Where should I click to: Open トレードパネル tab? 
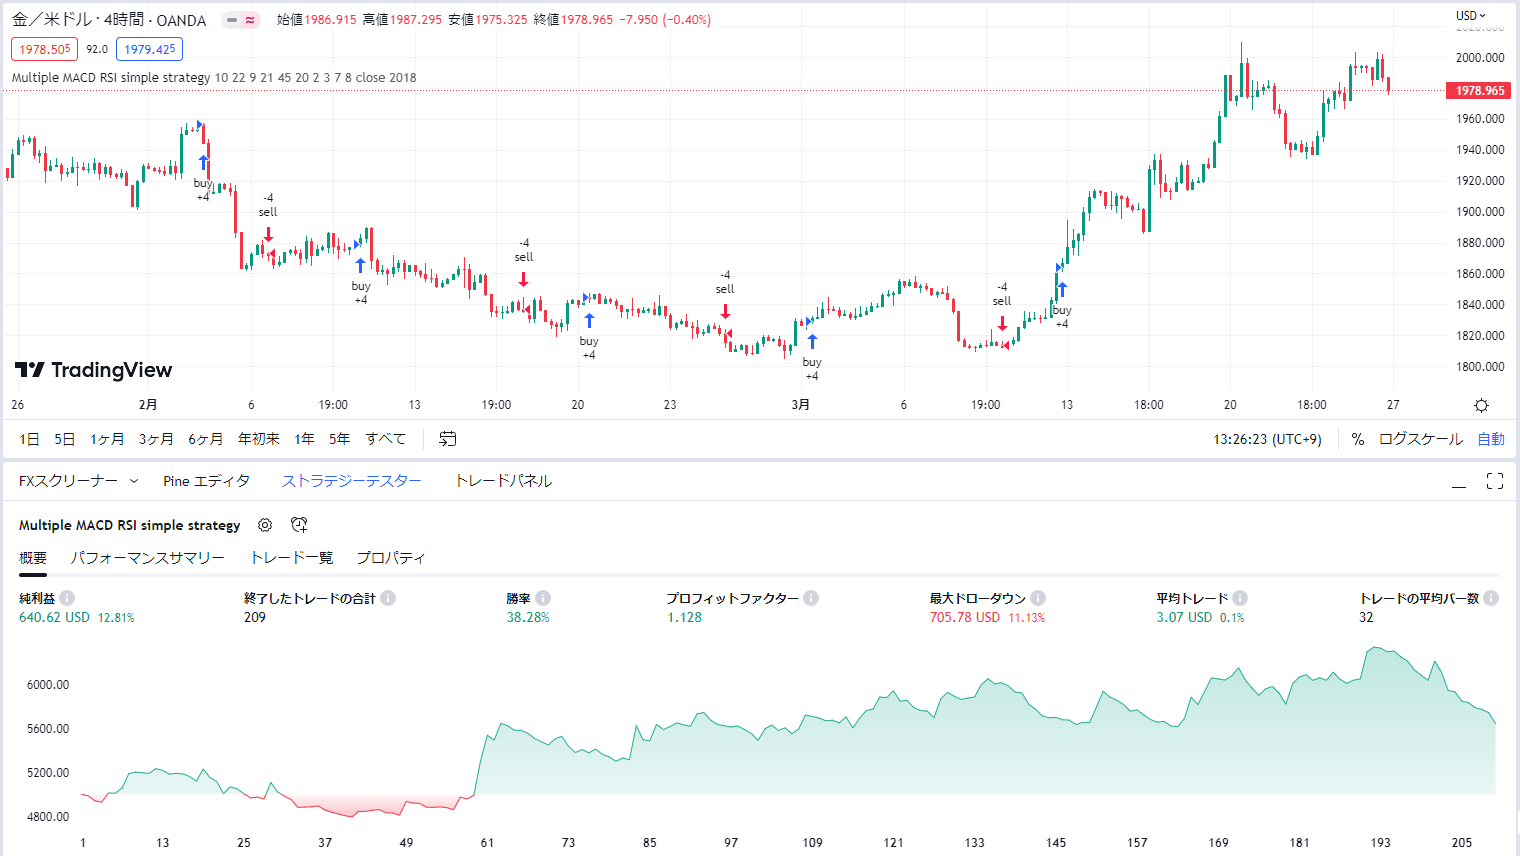[503, 481]
